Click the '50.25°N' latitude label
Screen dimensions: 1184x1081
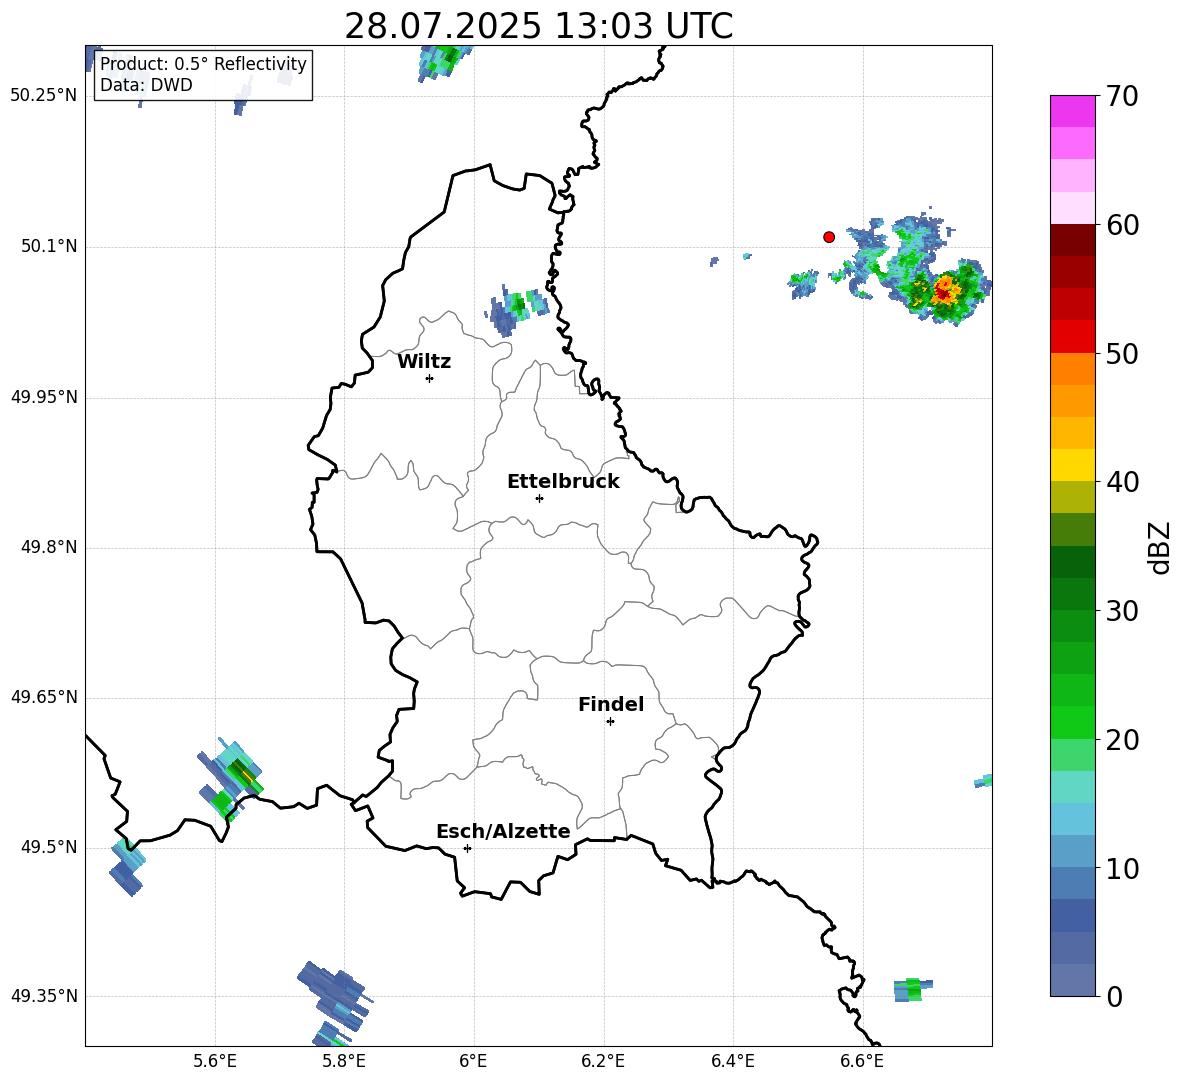(43, 96)
